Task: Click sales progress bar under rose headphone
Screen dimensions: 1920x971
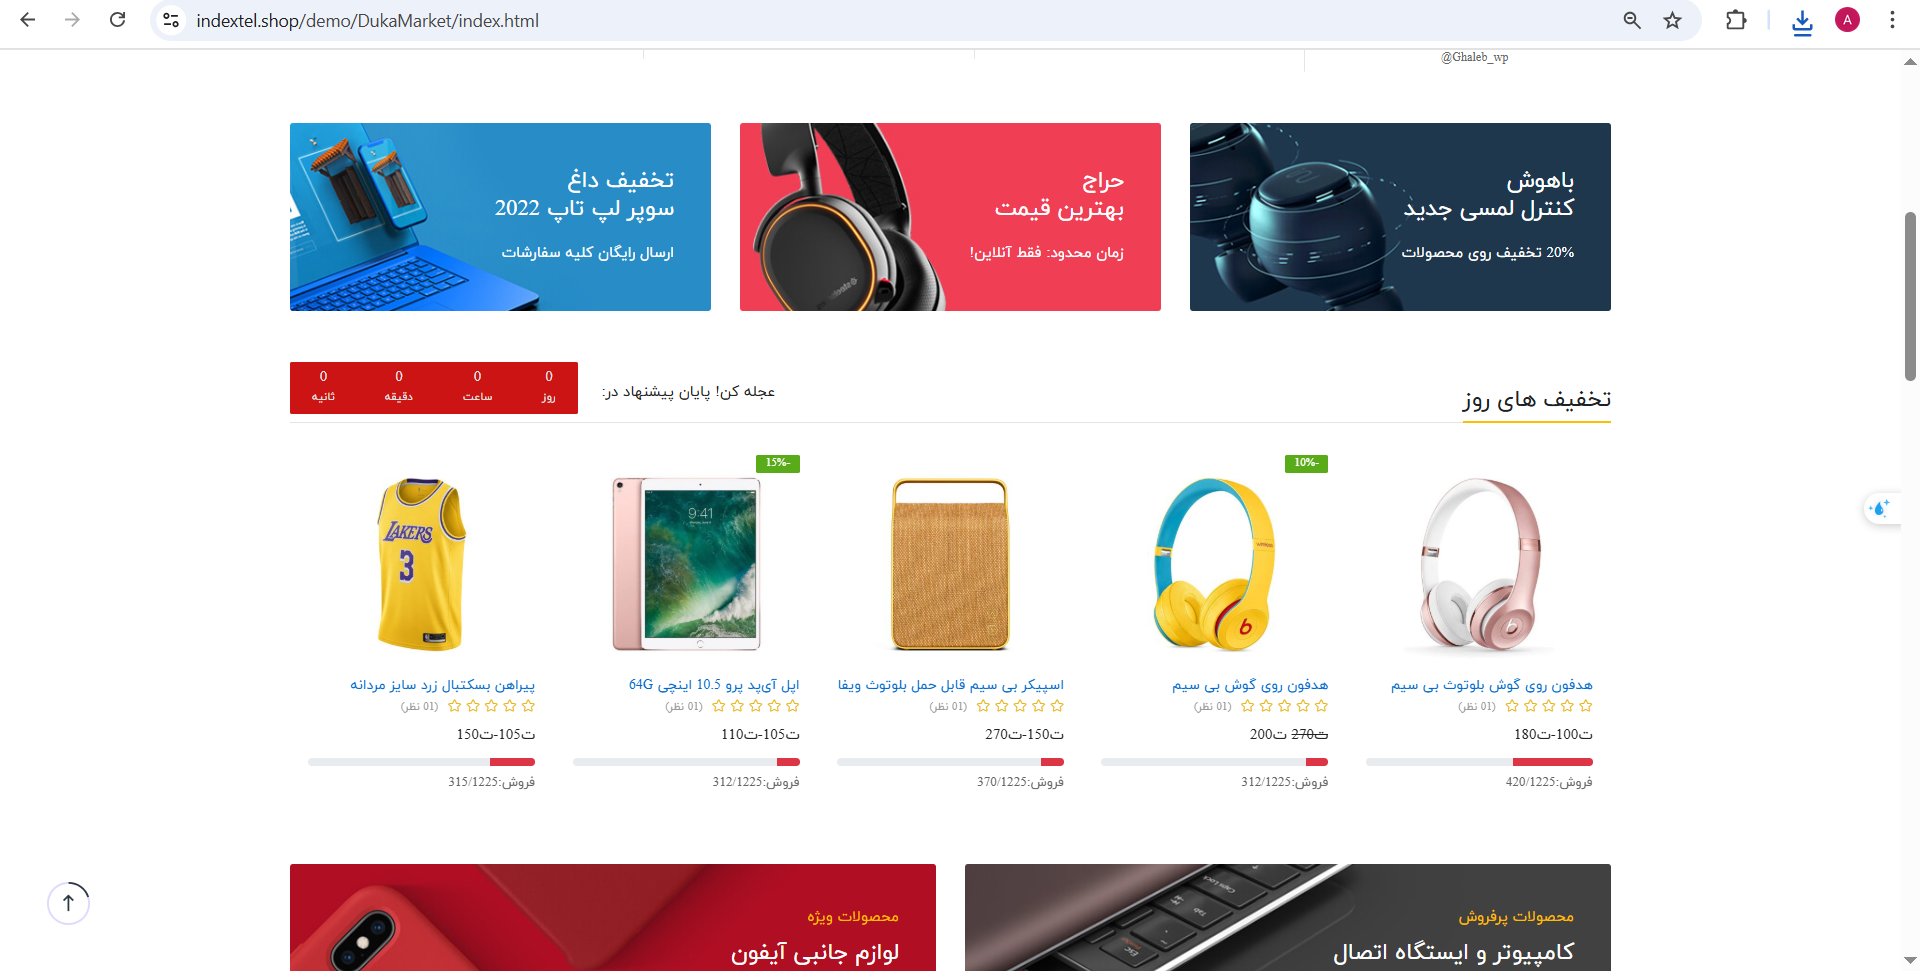Action: [x=1479, y=762]
